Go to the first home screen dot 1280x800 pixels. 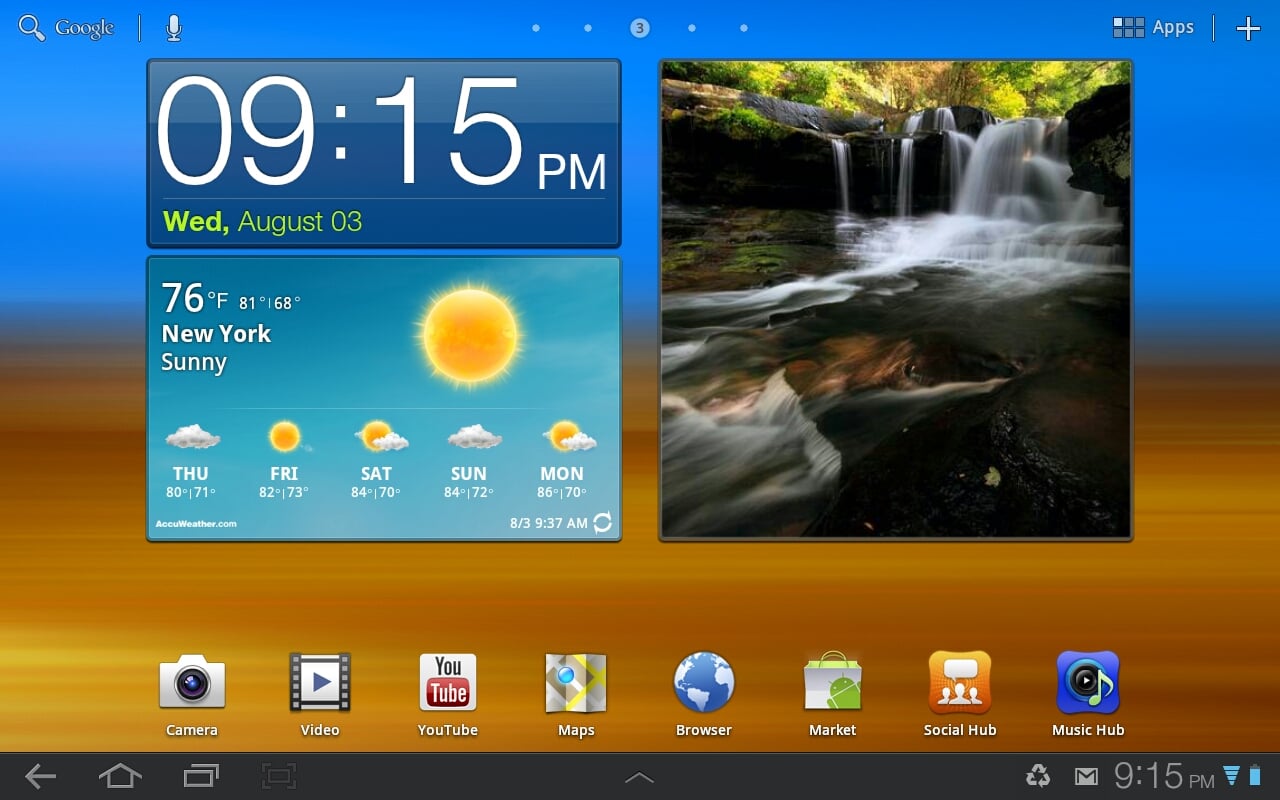point(536,28)
